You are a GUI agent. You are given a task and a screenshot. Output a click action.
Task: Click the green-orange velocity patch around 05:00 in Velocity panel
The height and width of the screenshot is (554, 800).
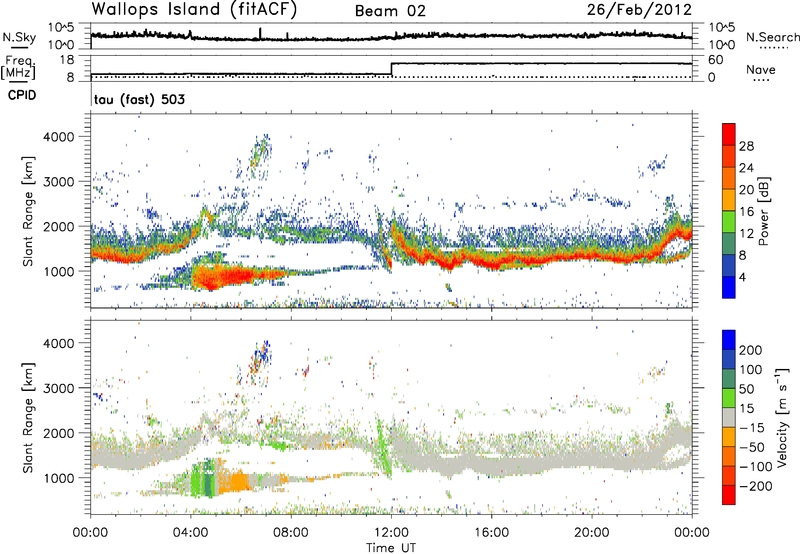(219, 479)
